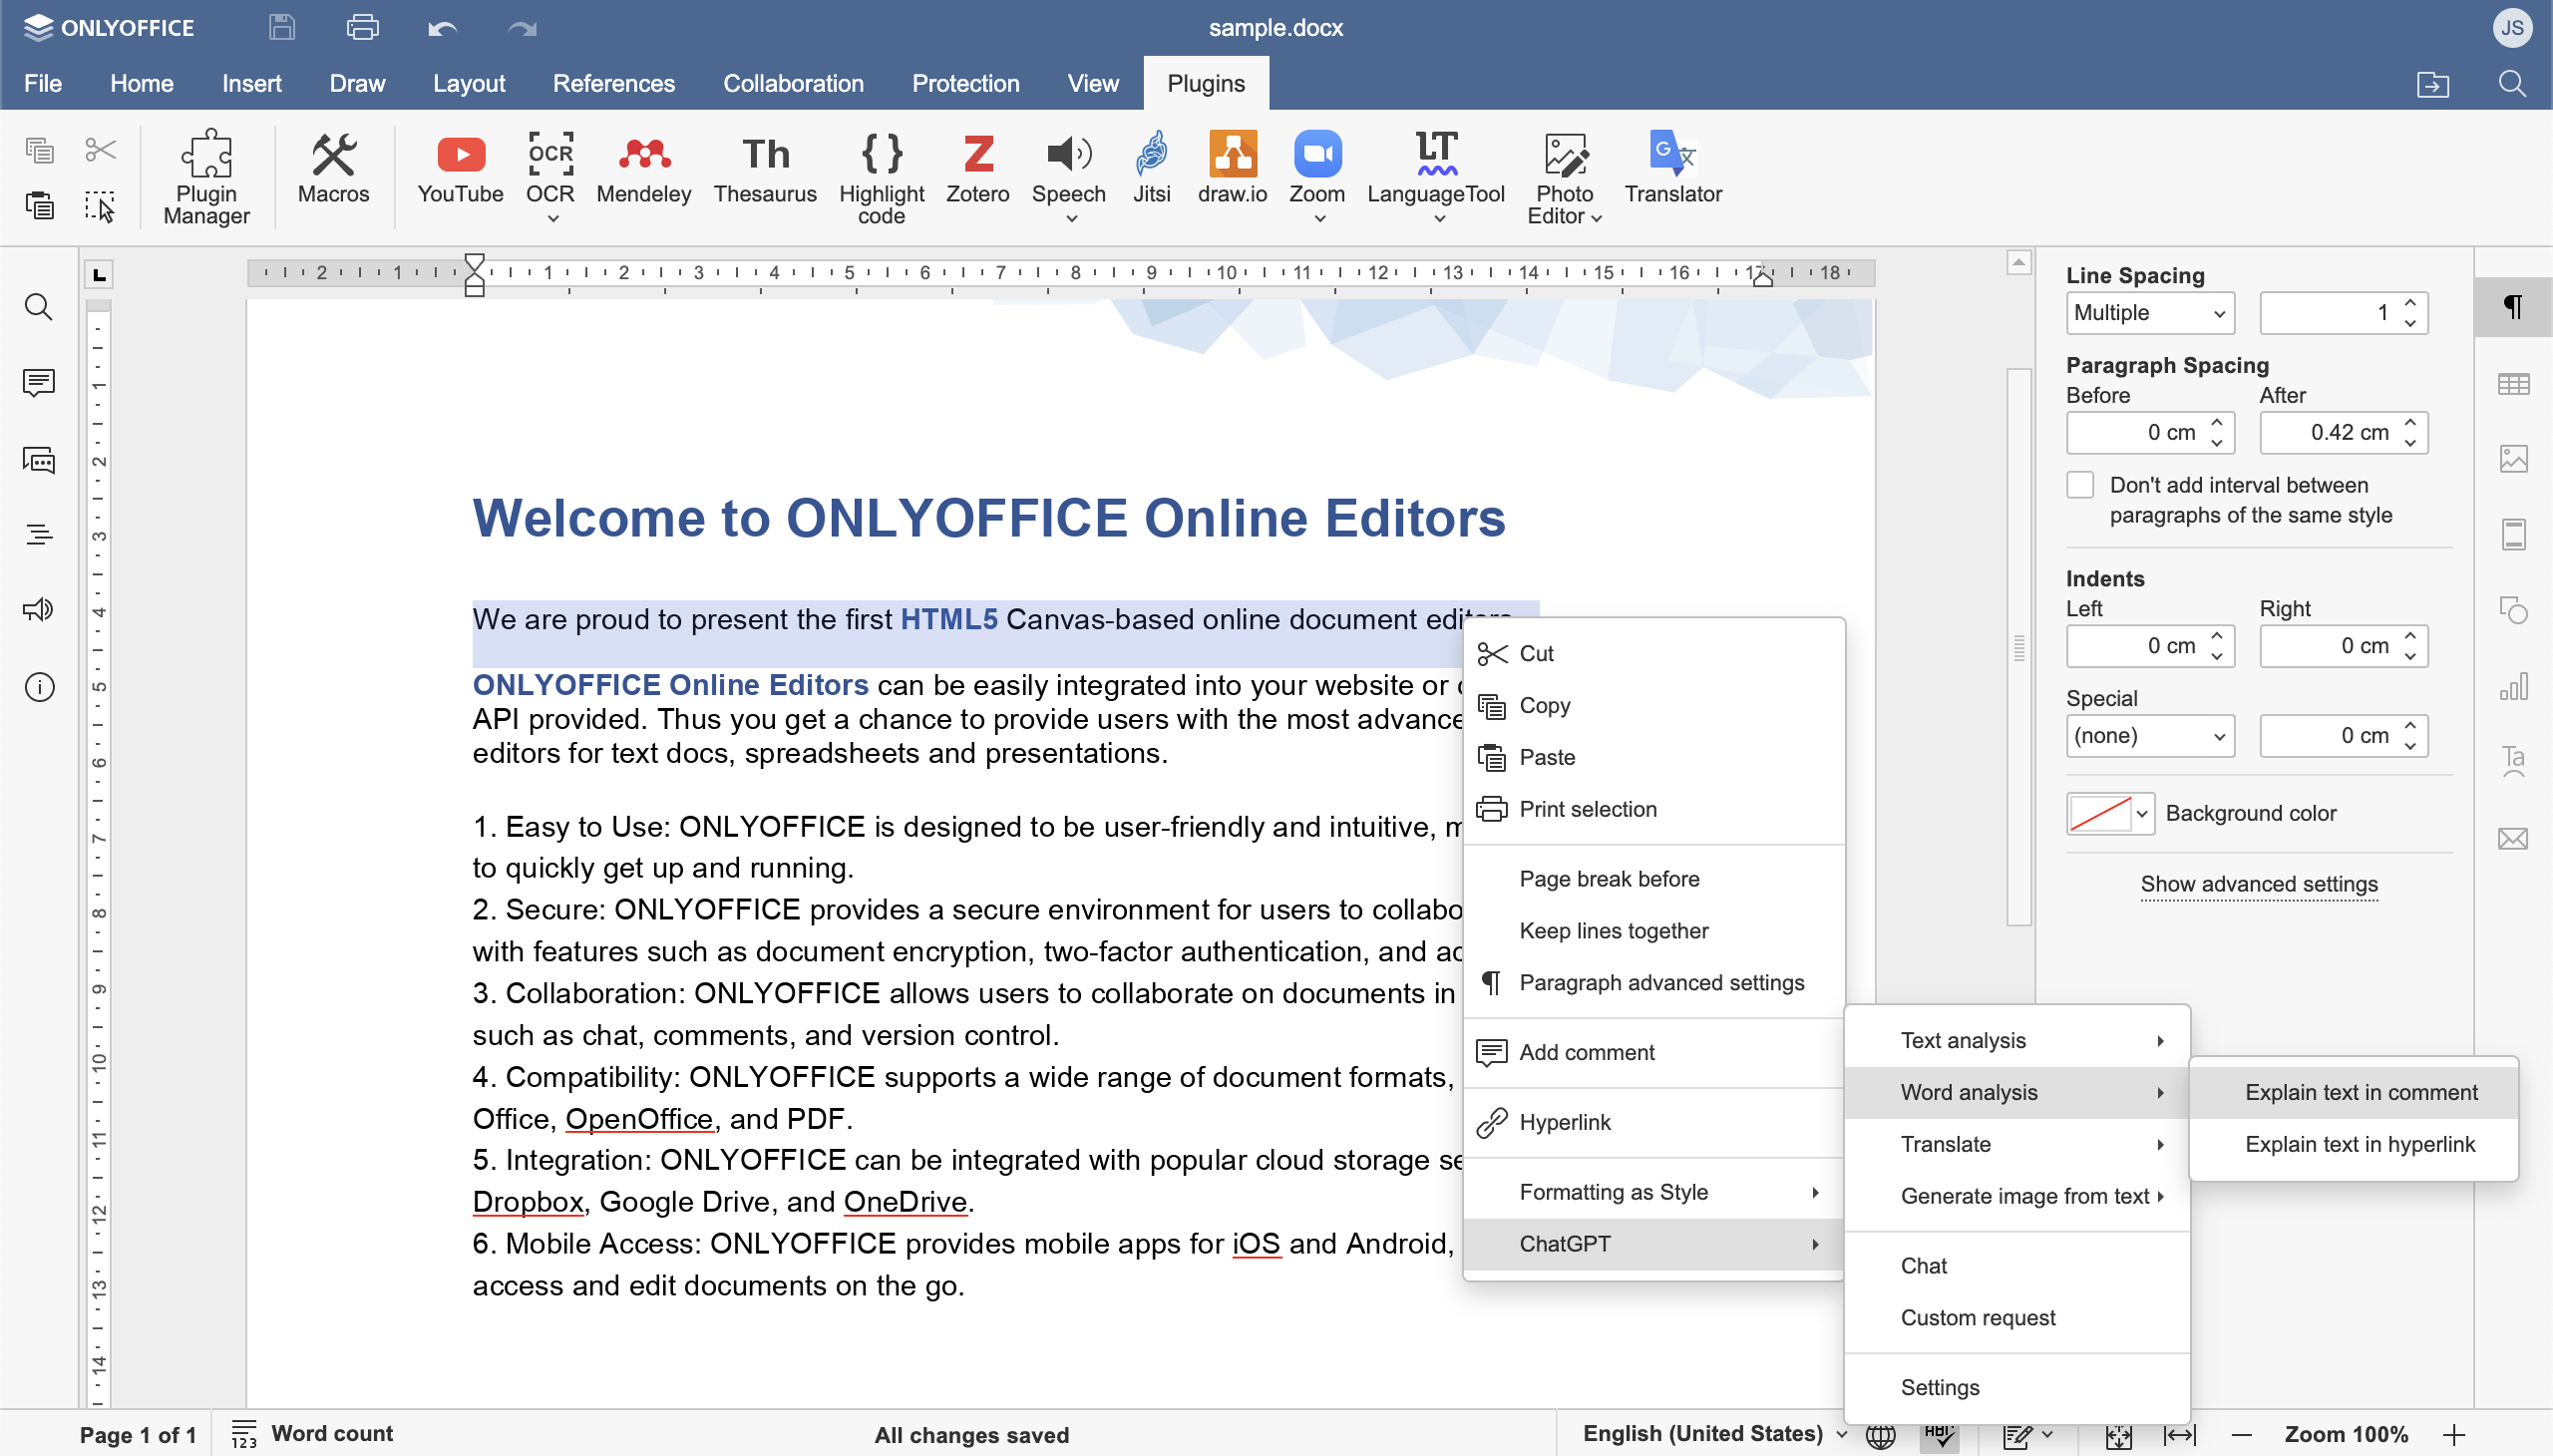This screenshot has width=2553, height=1456.
Task: Open the Macros plugin
Action: [333, 168]
